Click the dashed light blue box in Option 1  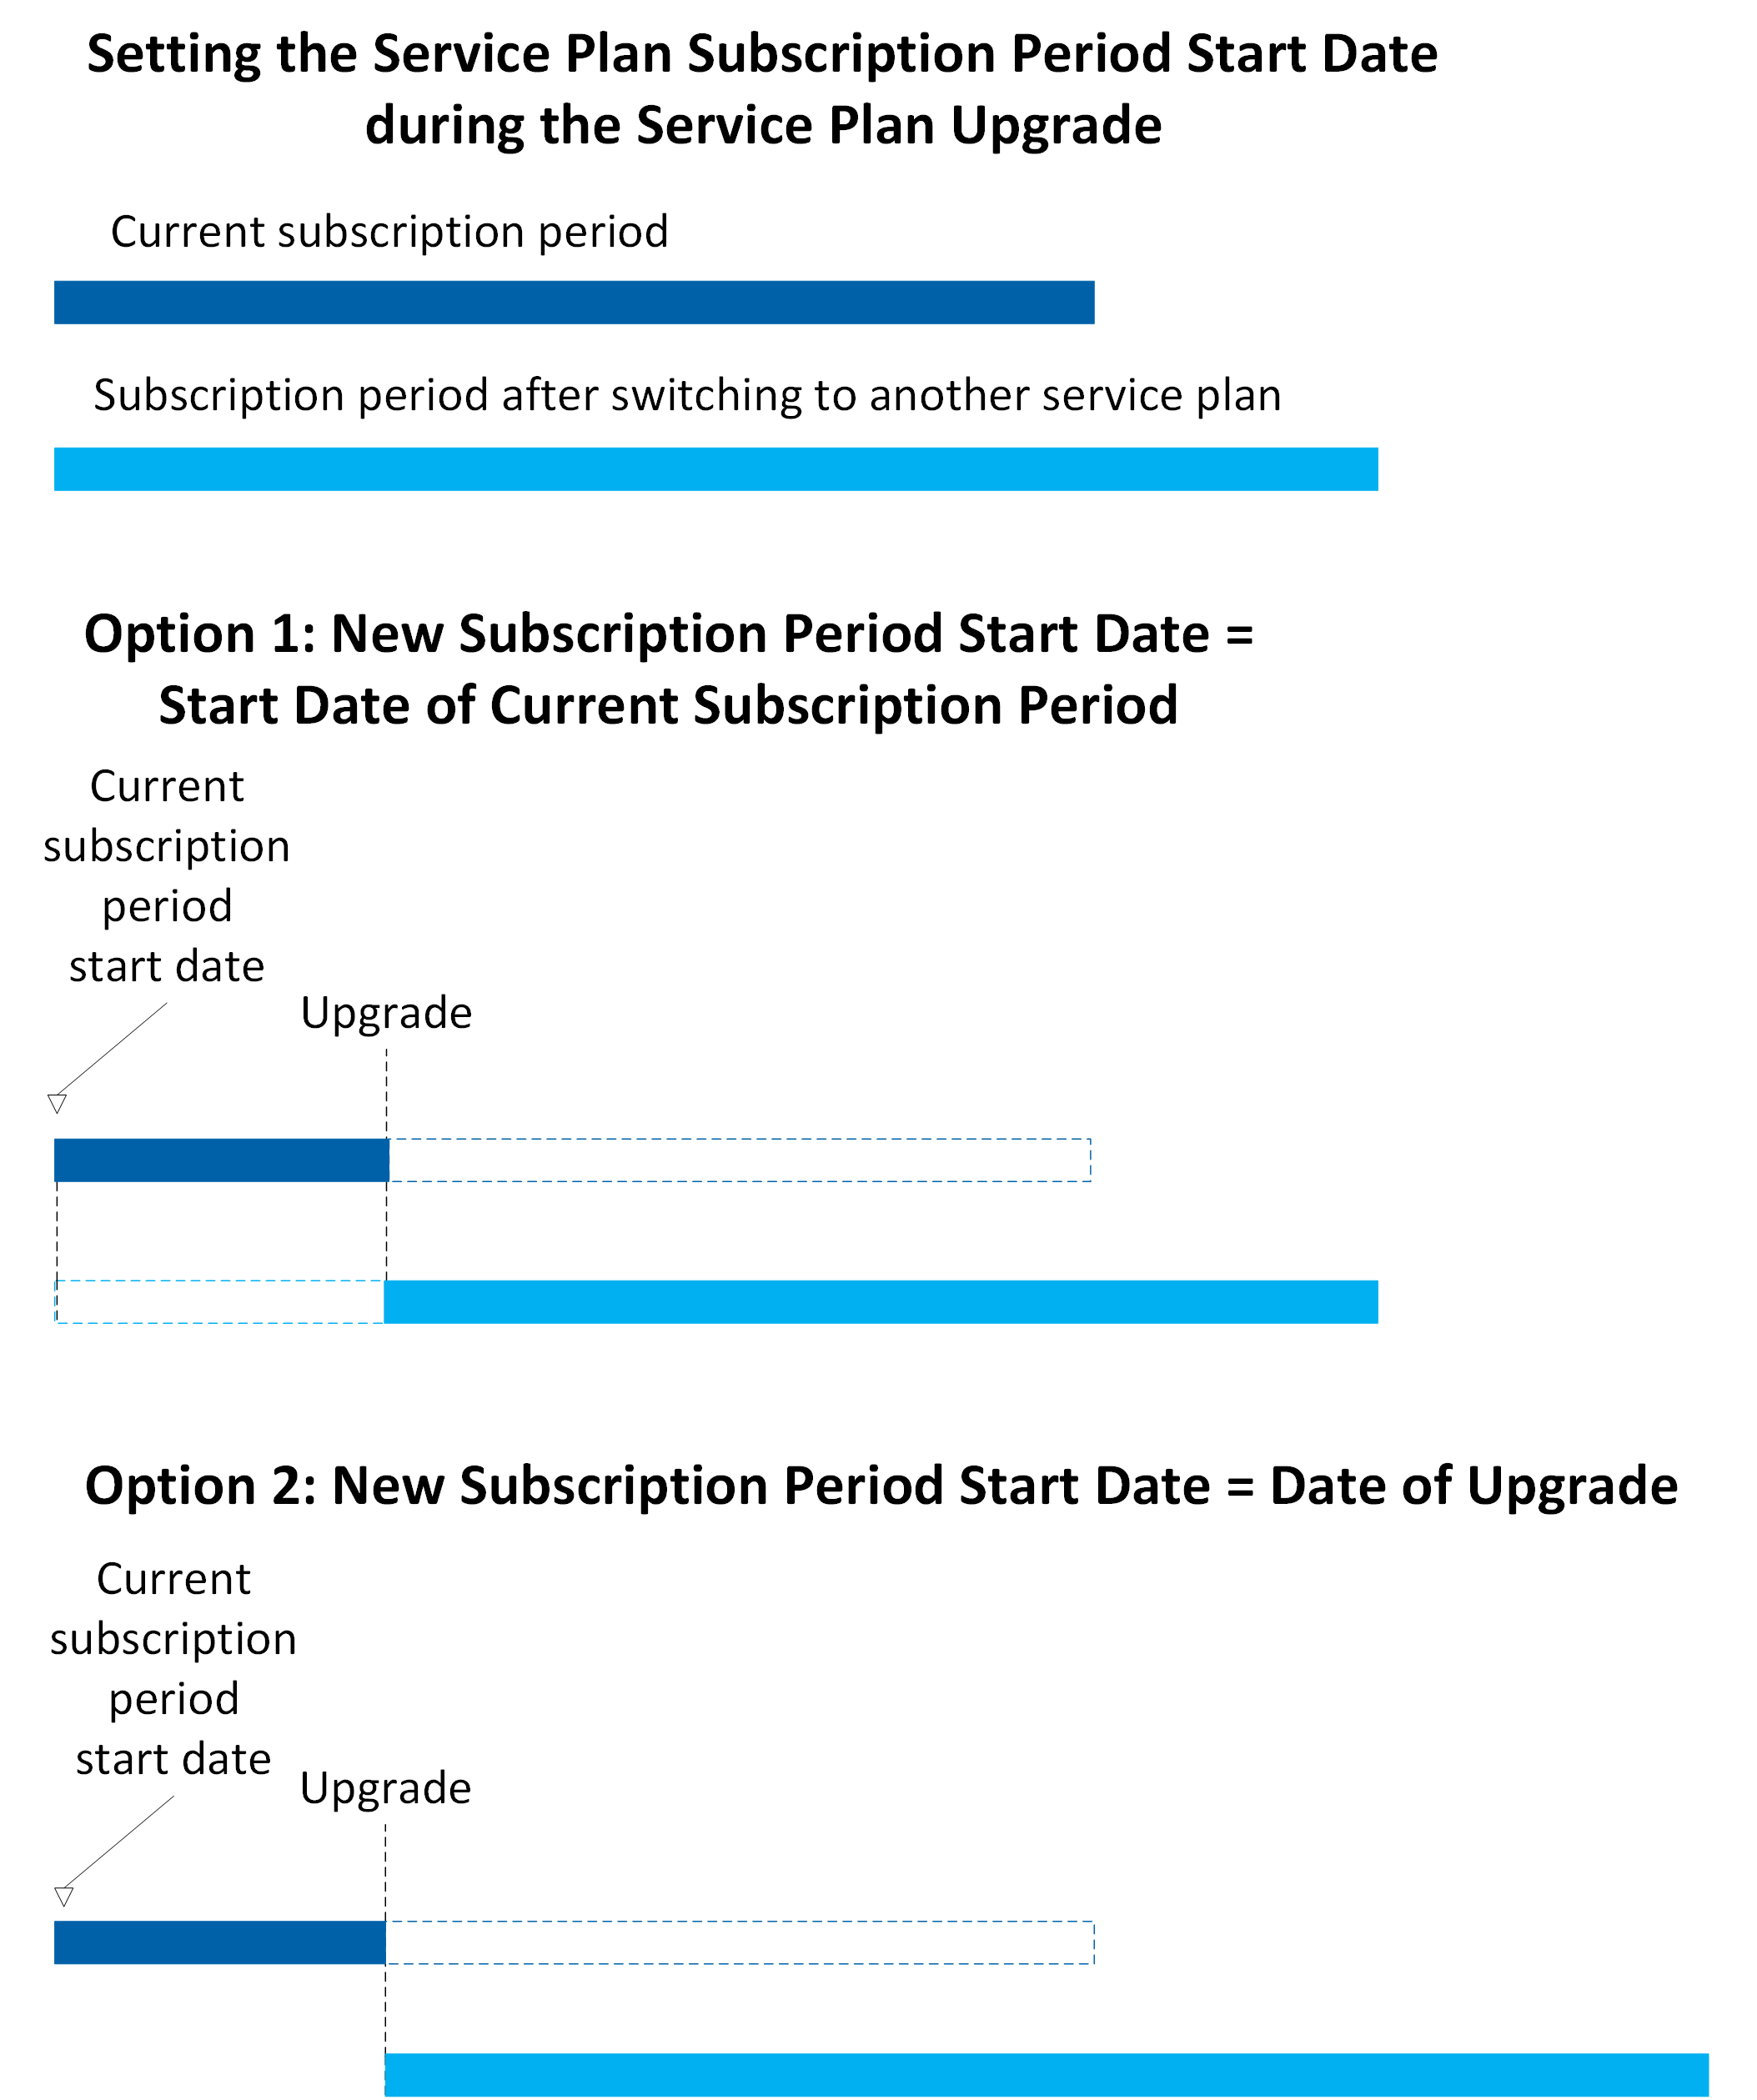220,1302
